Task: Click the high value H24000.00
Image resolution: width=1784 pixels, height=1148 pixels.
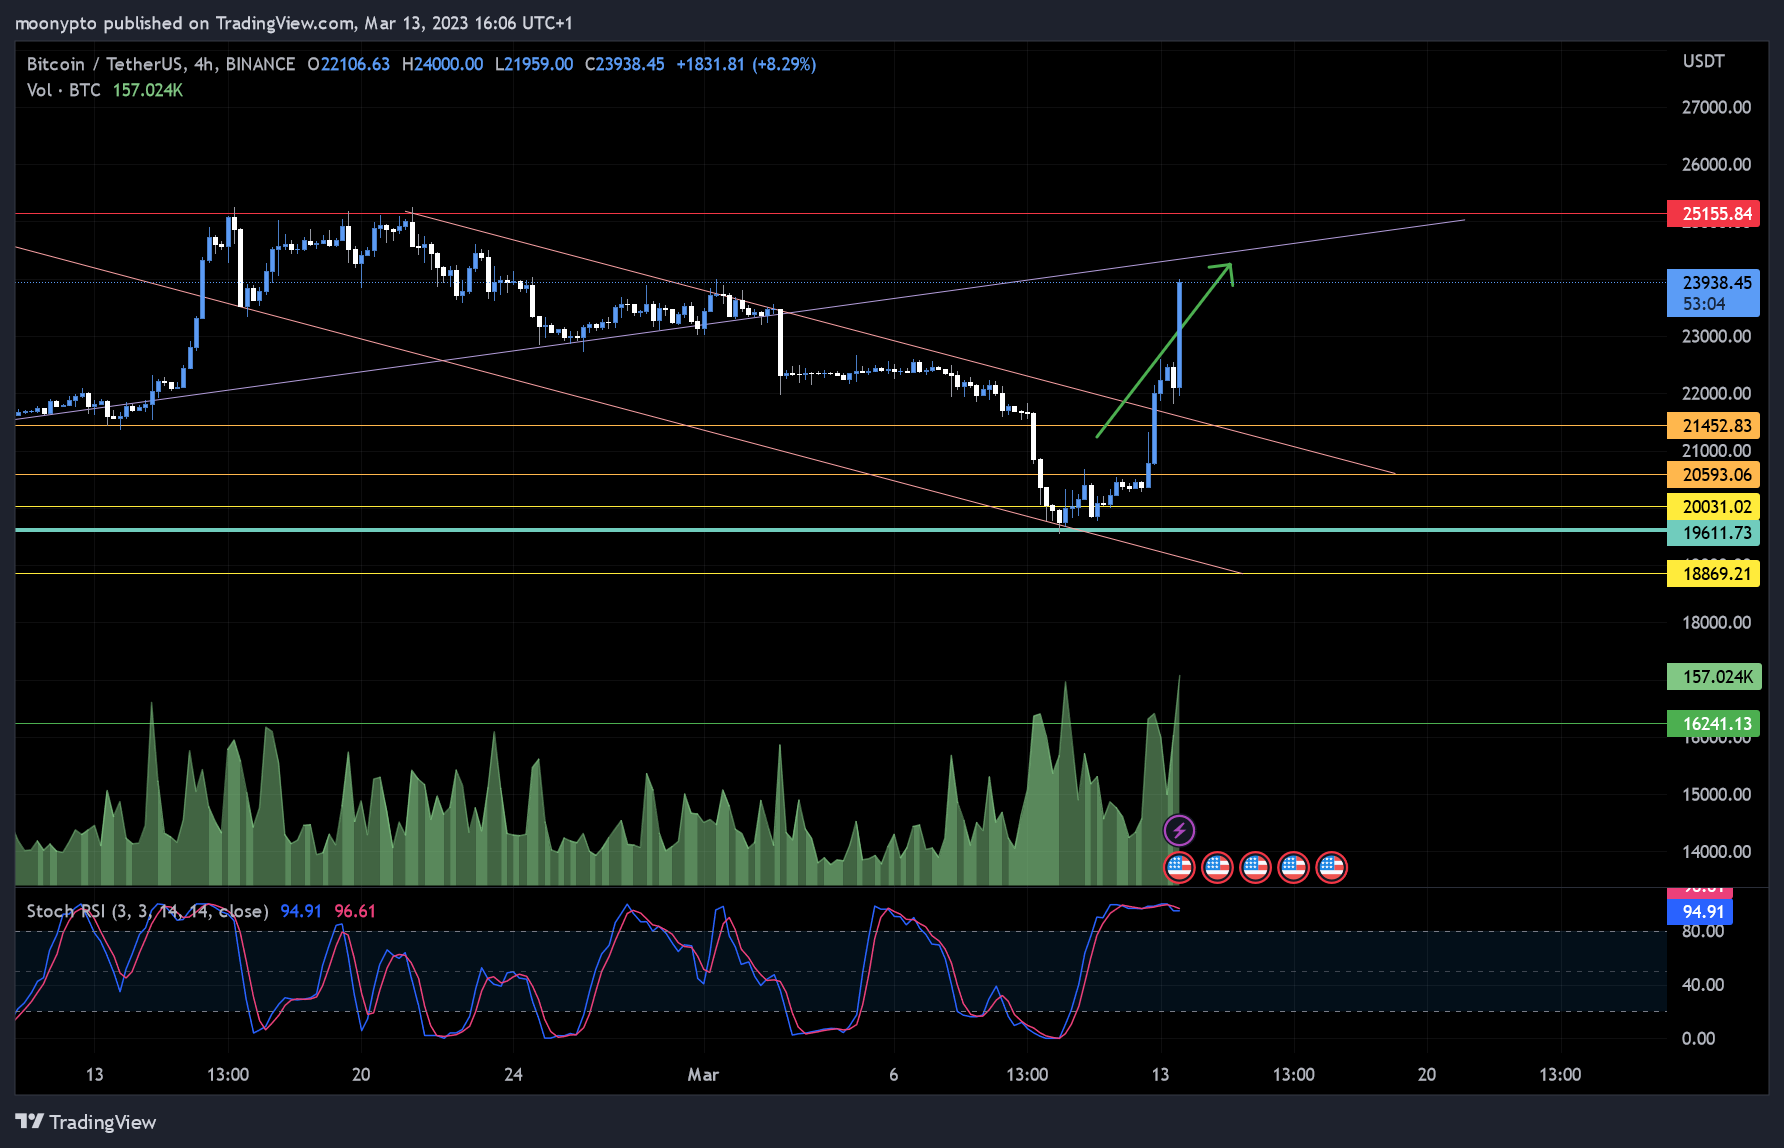Action: (x=442, y=64)
